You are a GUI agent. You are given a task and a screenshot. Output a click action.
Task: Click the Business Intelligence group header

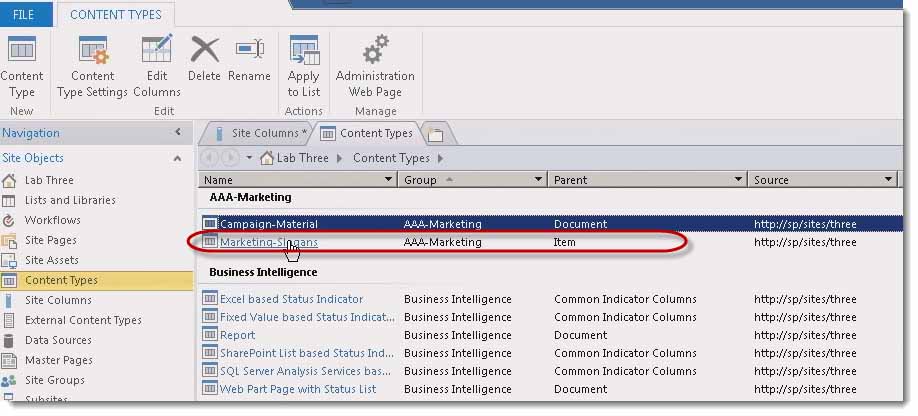(263, 272)
